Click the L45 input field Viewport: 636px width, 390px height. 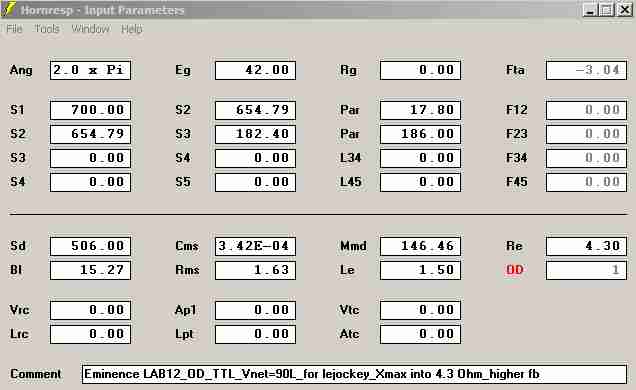(x=421, y=182)
